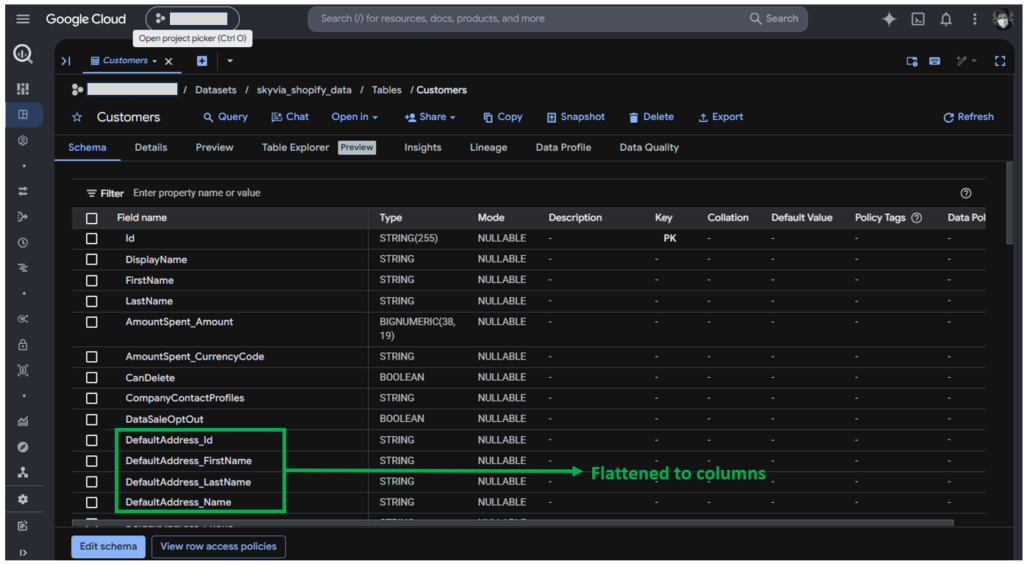Screen dimensions: 1024x564
Task: Check the FirstName field checkbox
Action: point(91,281)
